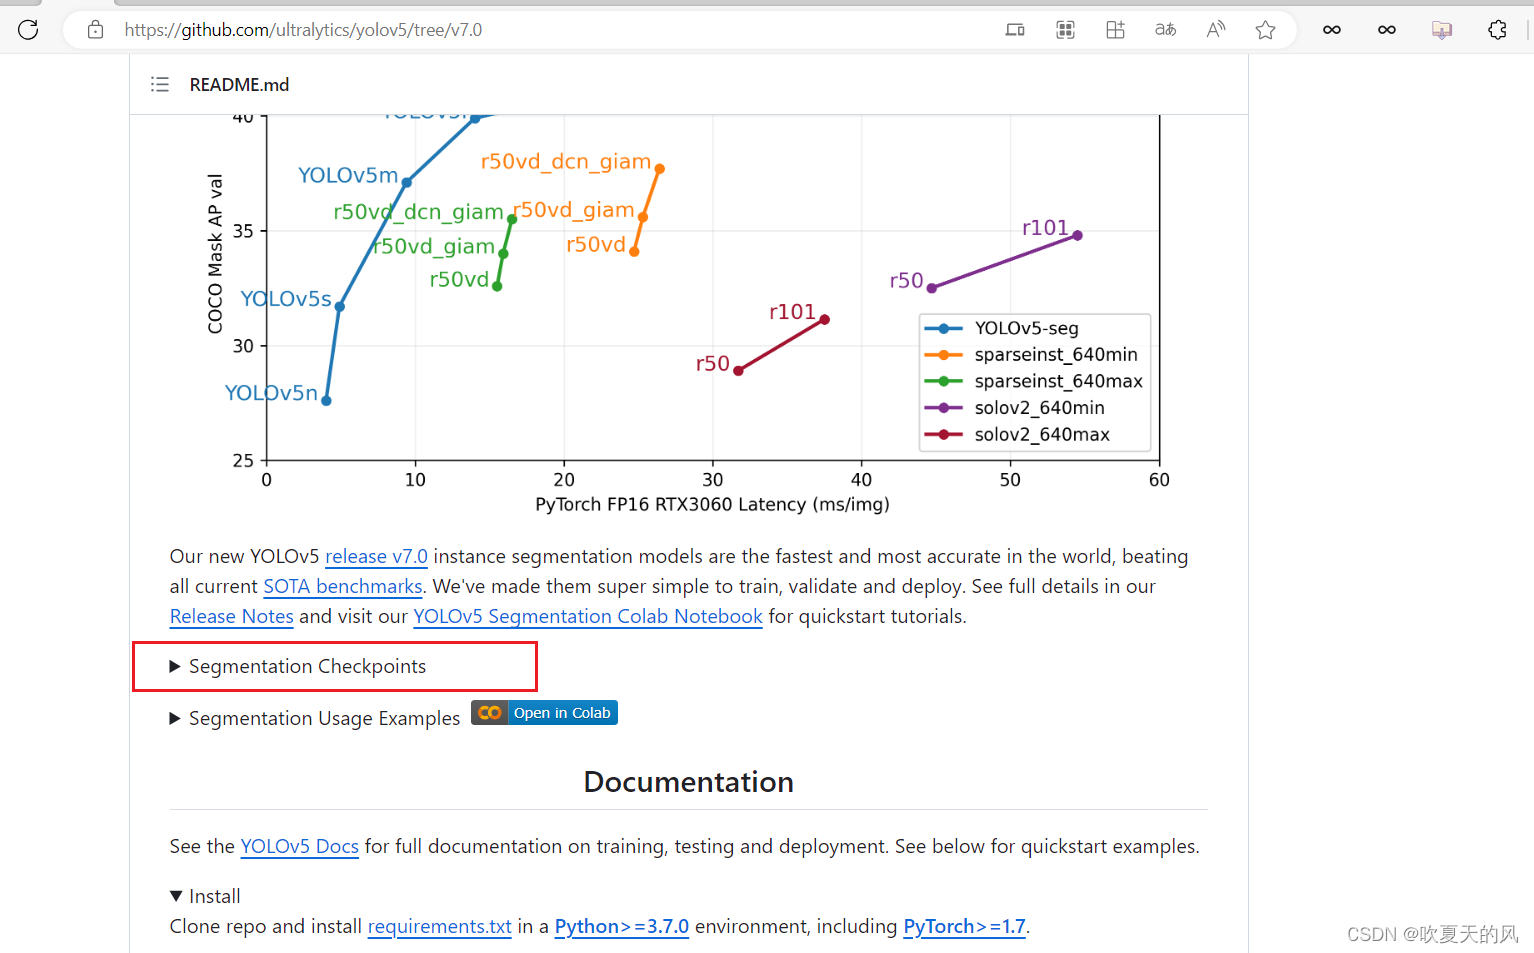
Task: Collapse the Install section
Action: coord(205,897)
